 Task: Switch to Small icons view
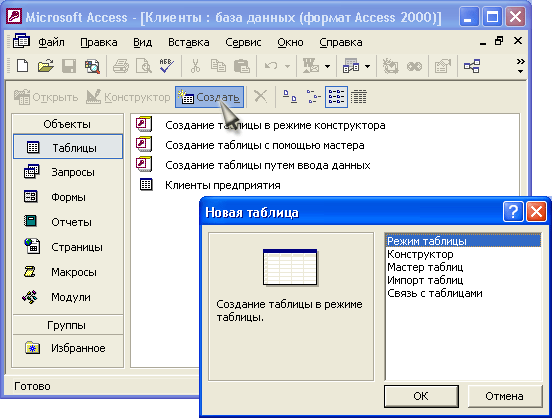[313, 96]
